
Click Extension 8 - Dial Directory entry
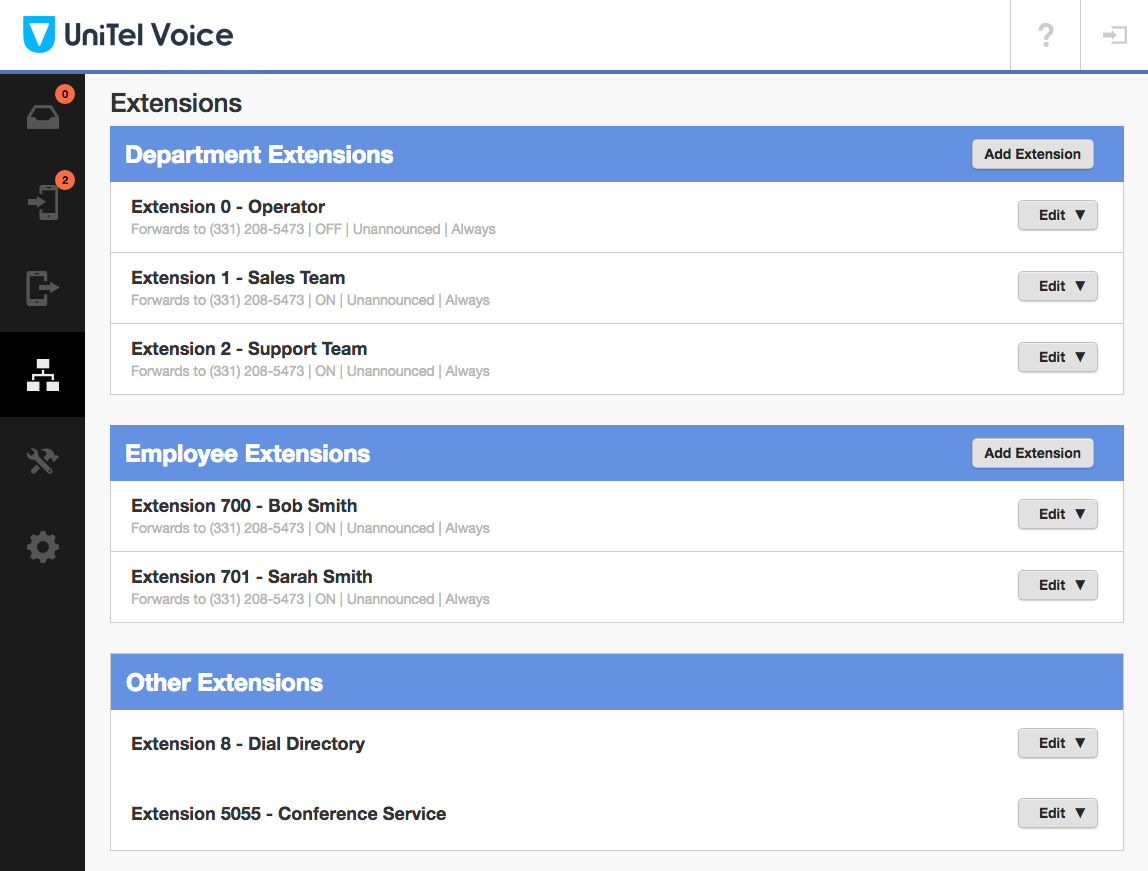pyautogui.click(x=247, y=744)
